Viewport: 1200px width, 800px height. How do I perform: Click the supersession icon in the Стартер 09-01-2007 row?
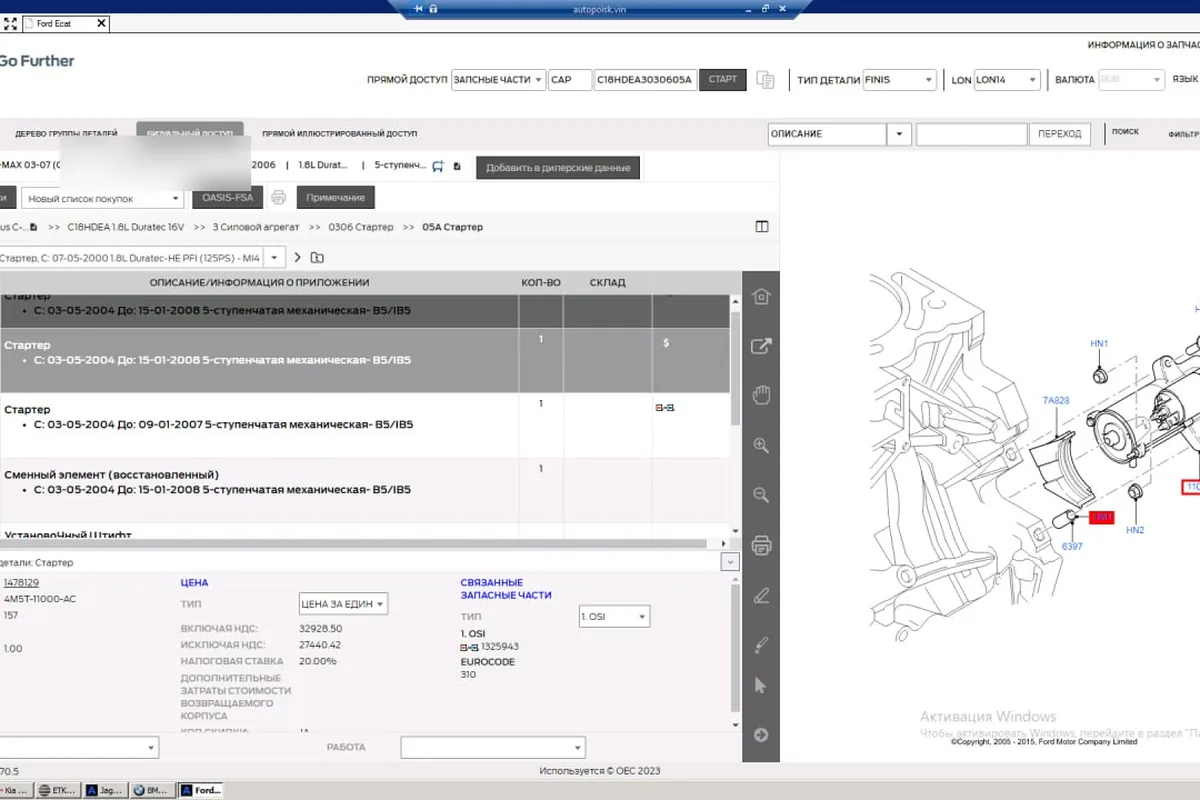point(664,408)
